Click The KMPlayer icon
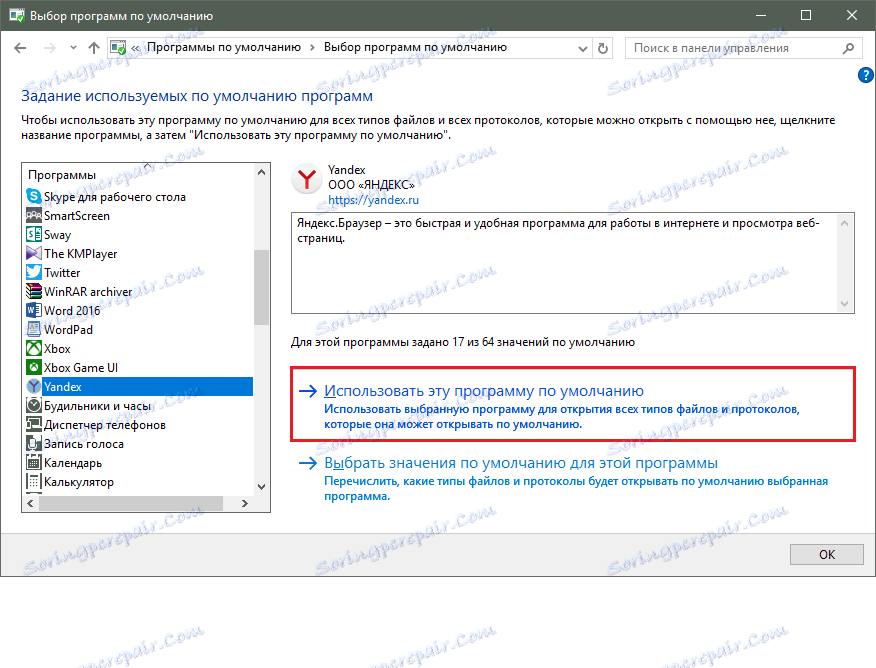The height and width of the screenshot is (668, 876). [34, 254]
